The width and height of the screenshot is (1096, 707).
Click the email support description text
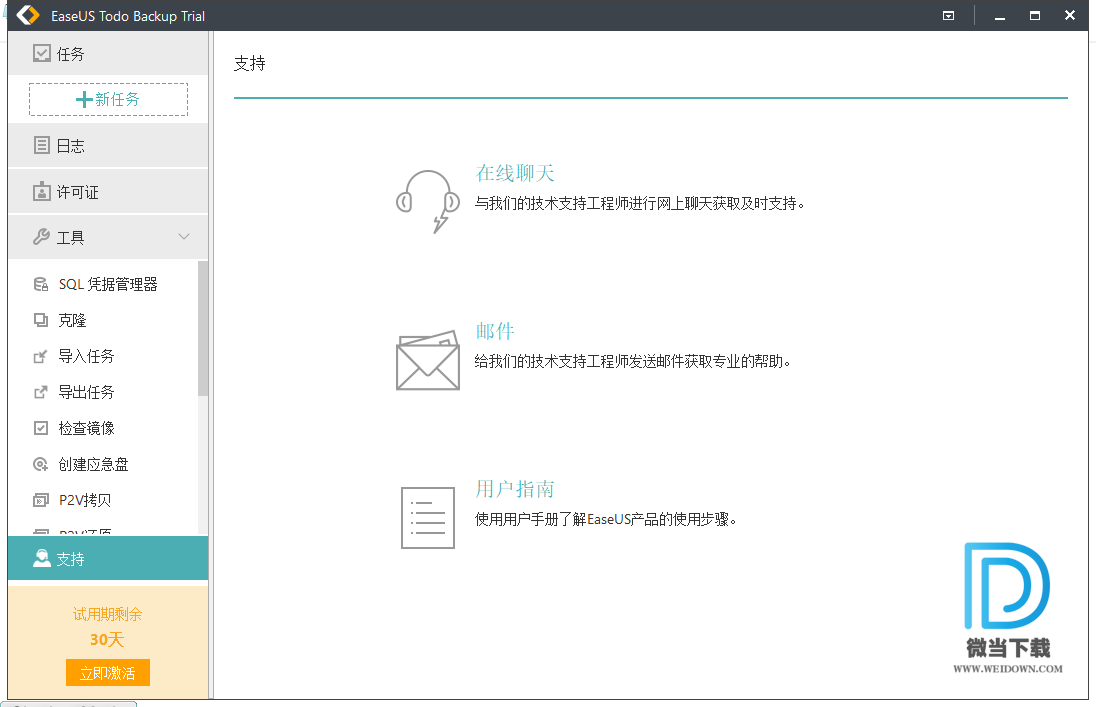[x=633, y=362]
